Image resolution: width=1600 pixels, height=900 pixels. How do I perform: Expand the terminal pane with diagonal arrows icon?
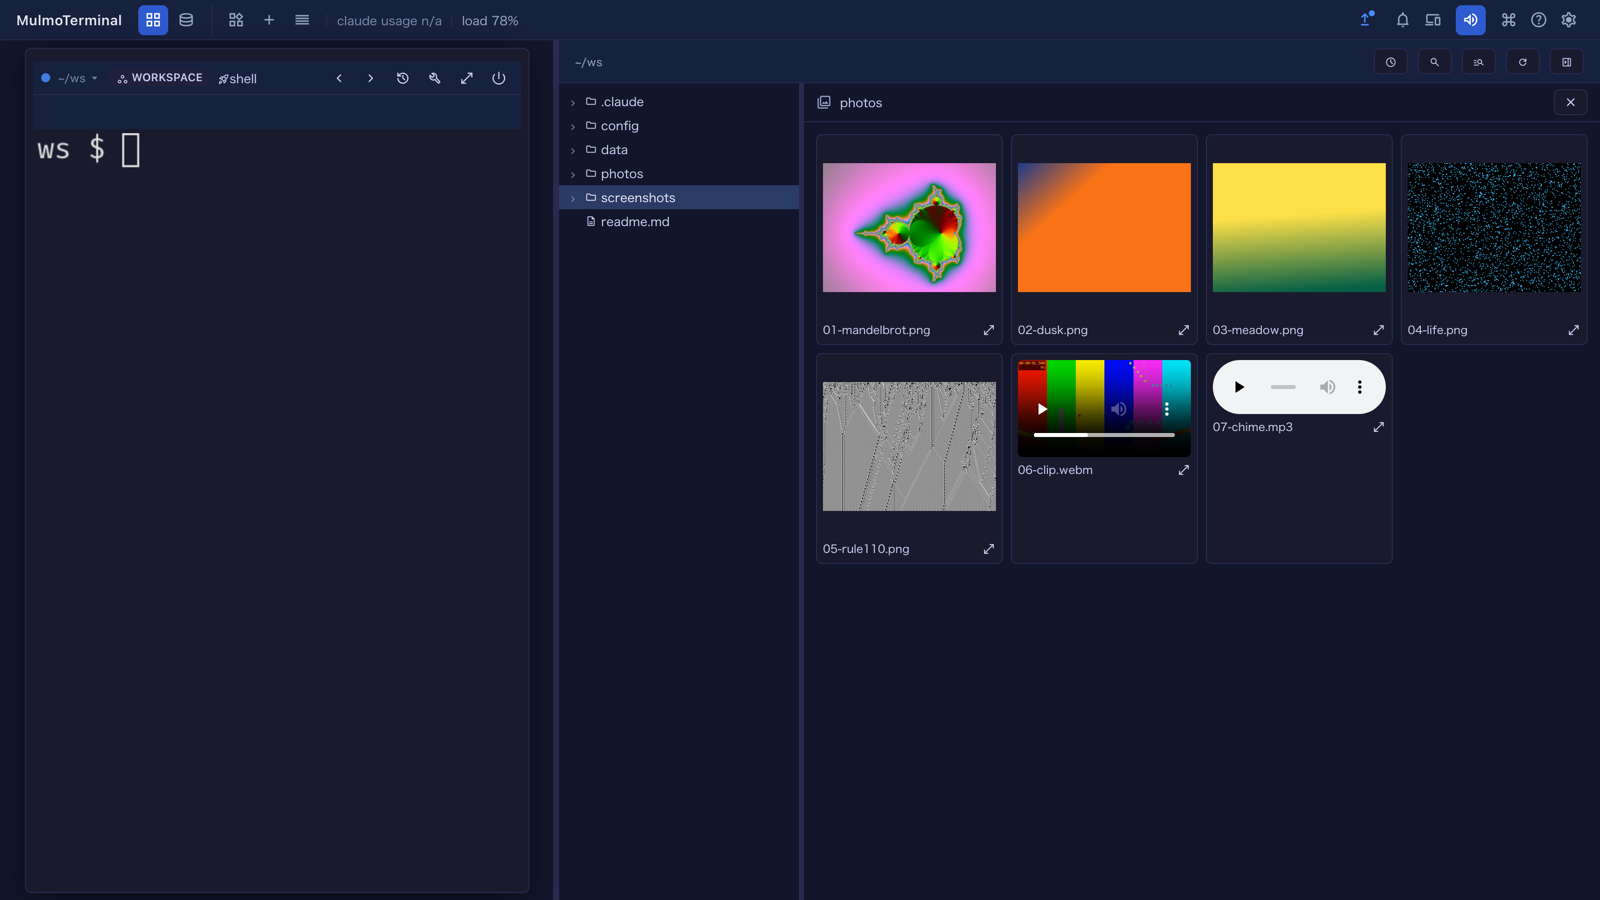pos(467,78)
